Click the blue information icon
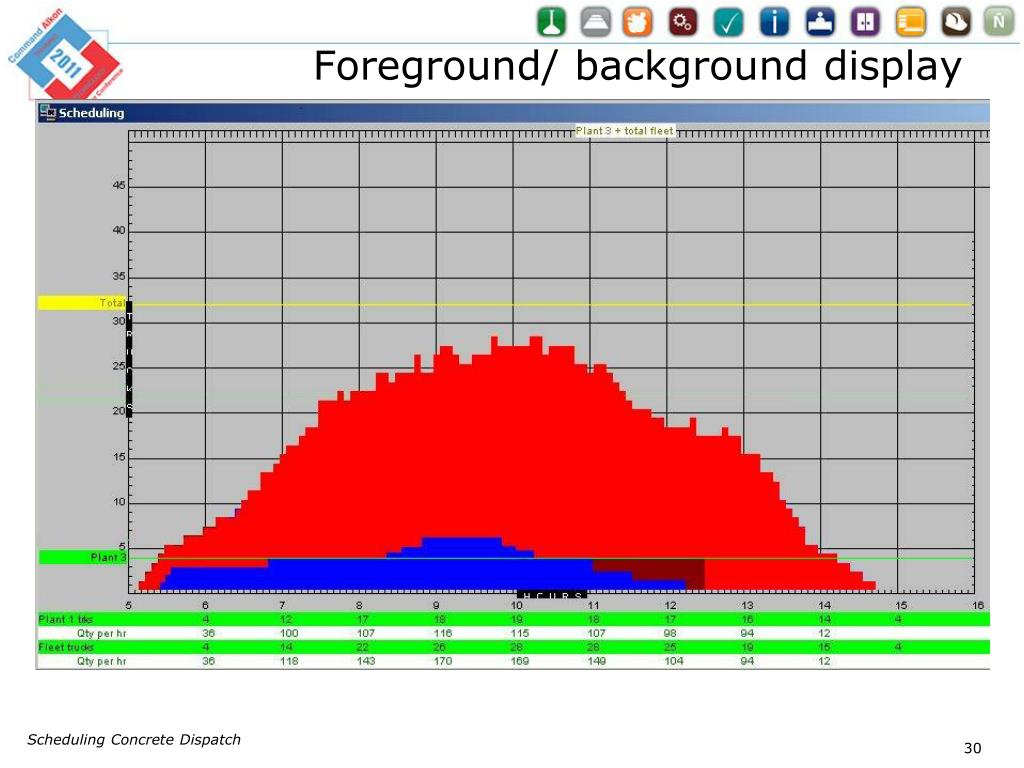1024x768 pixels. [775, 20]
